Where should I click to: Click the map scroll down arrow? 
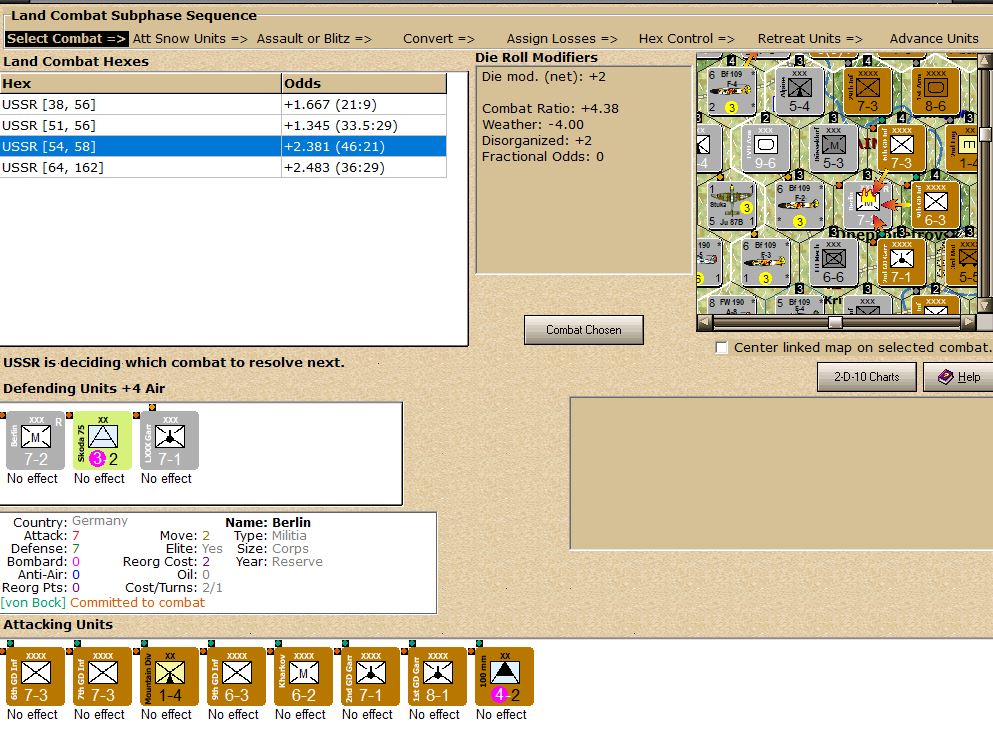coord(985,307)
